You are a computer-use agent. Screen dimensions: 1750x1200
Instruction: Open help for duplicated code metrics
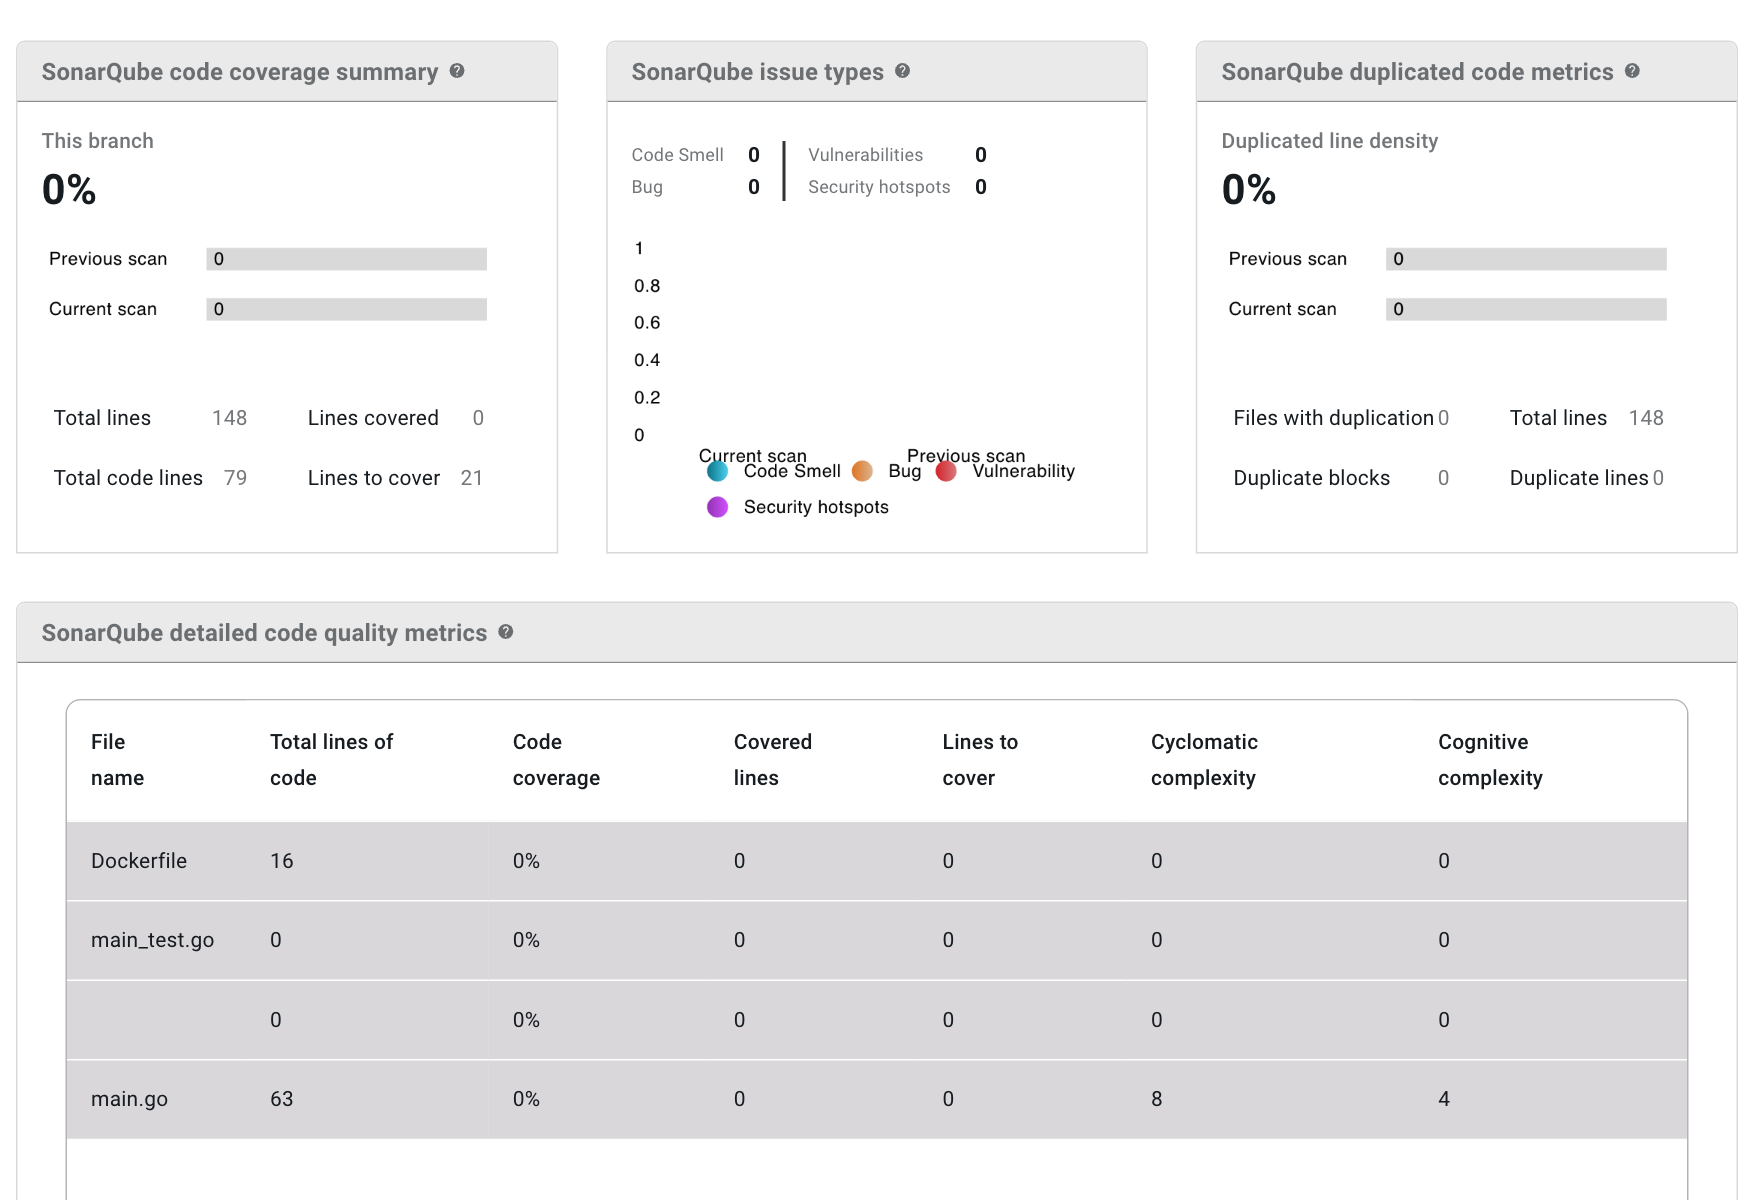(1634, 71)
